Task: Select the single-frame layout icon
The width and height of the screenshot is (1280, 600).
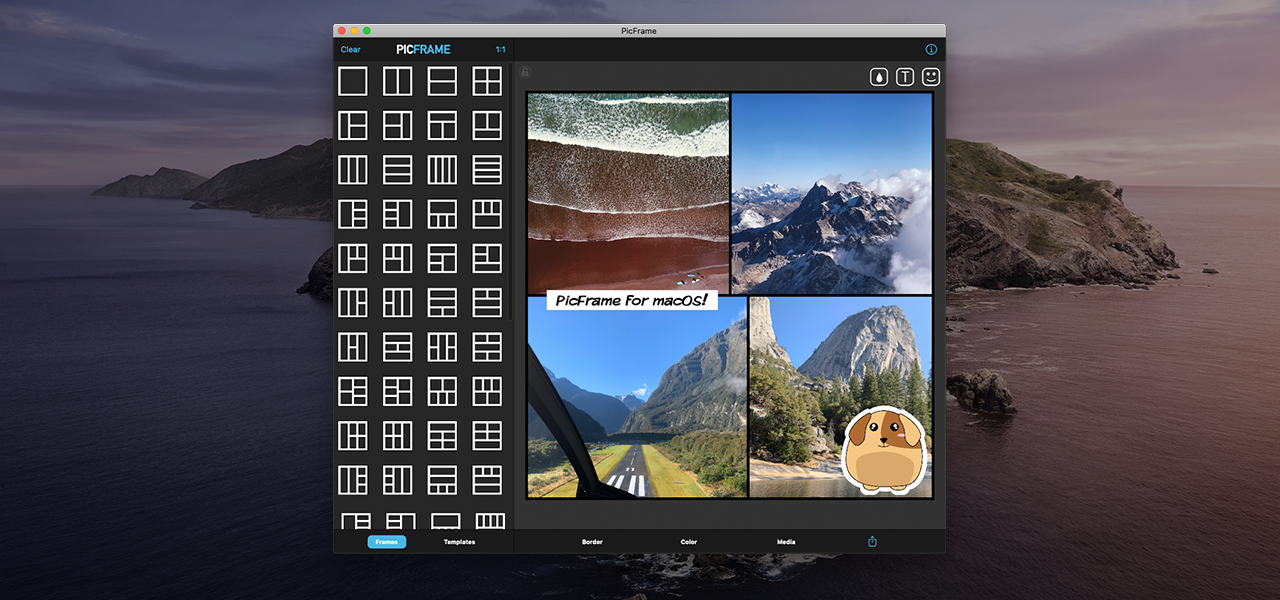Action: pyautogui.click(x=352, y=81)
